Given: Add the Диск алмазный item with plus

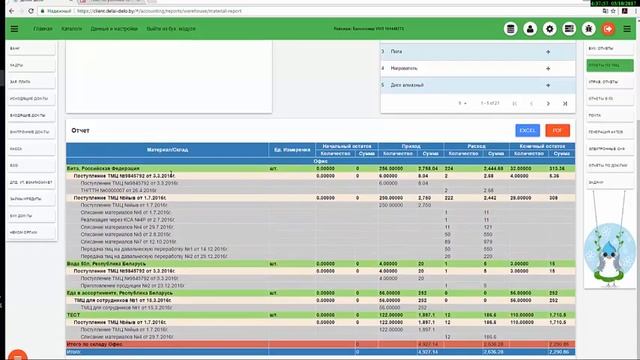Looking at the screenshot, I should (548, 85).
